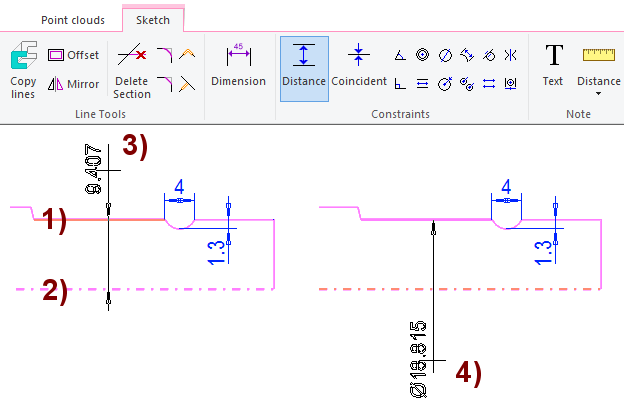Apply the Symmetric constraint

point(511,55)
